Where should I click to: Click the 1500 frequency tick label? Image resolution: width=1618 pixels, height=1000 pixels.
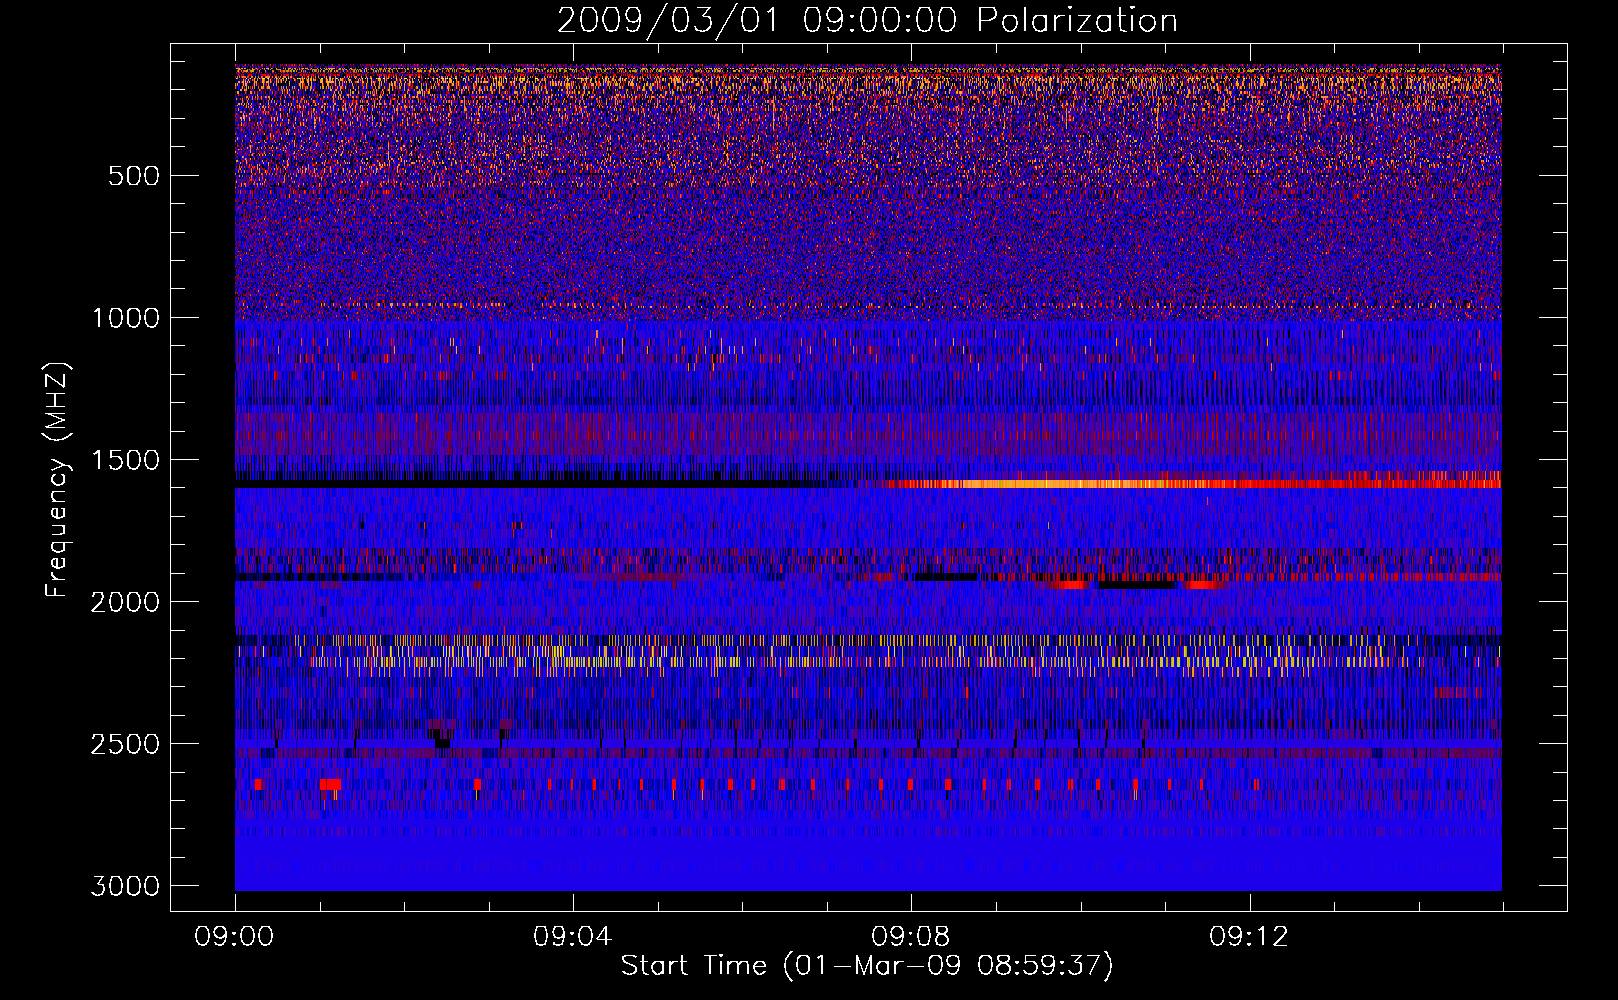click(125, 460)
